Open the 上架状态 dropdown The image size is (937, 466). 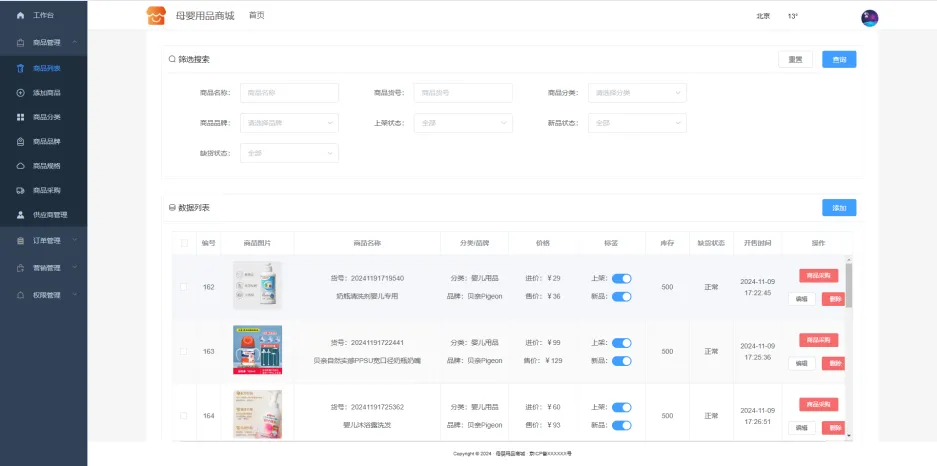pos(463,123)
